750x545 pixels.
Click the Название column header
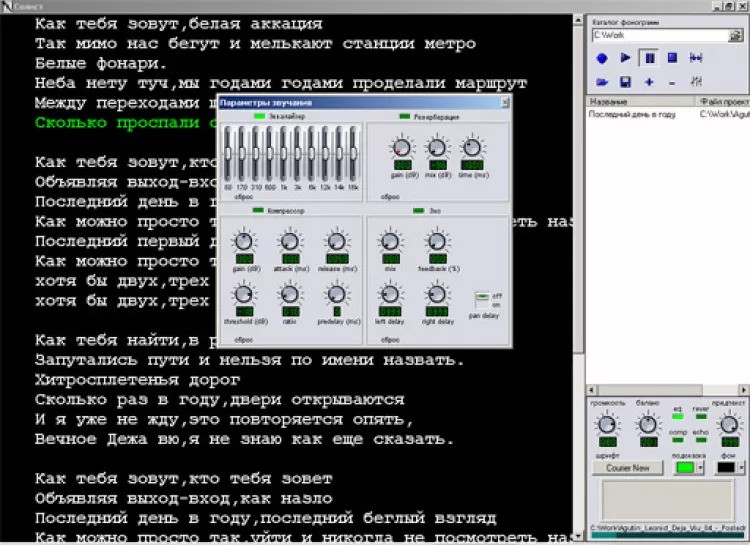coord(640,101)
